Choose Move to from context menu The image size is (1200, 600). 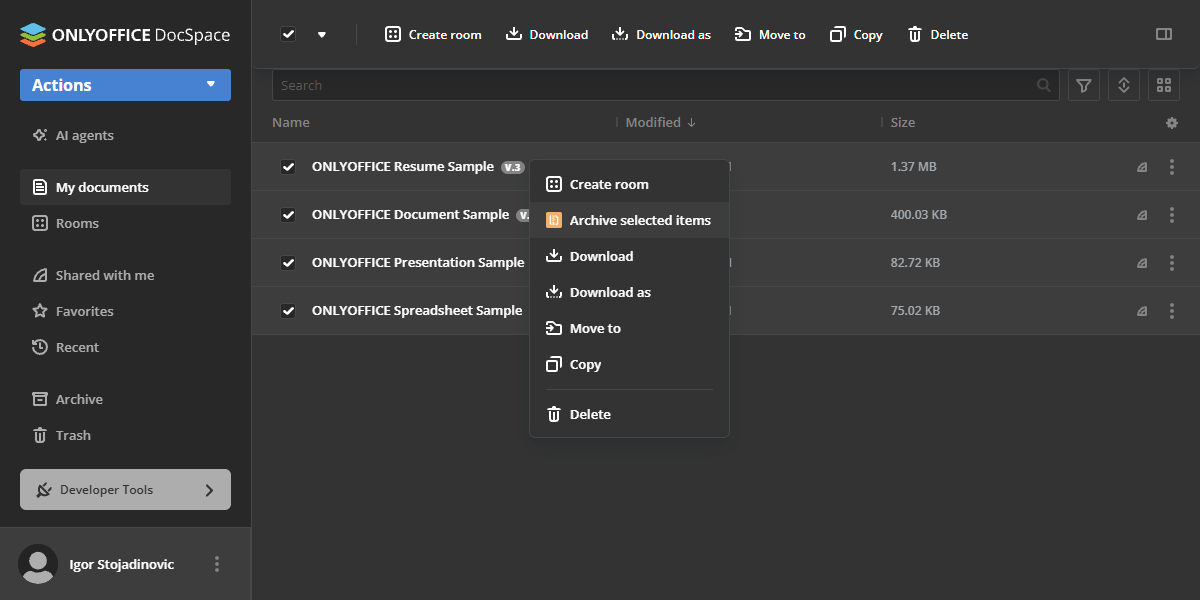click(x=629, y=328)
